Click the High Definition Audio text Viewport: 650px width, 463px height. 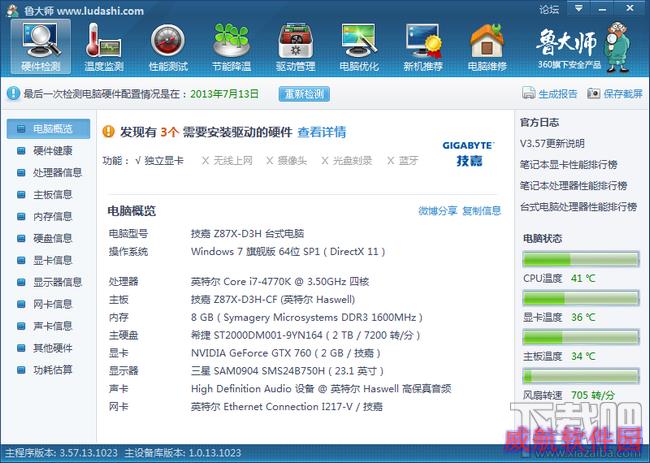(x=321, y=389)
